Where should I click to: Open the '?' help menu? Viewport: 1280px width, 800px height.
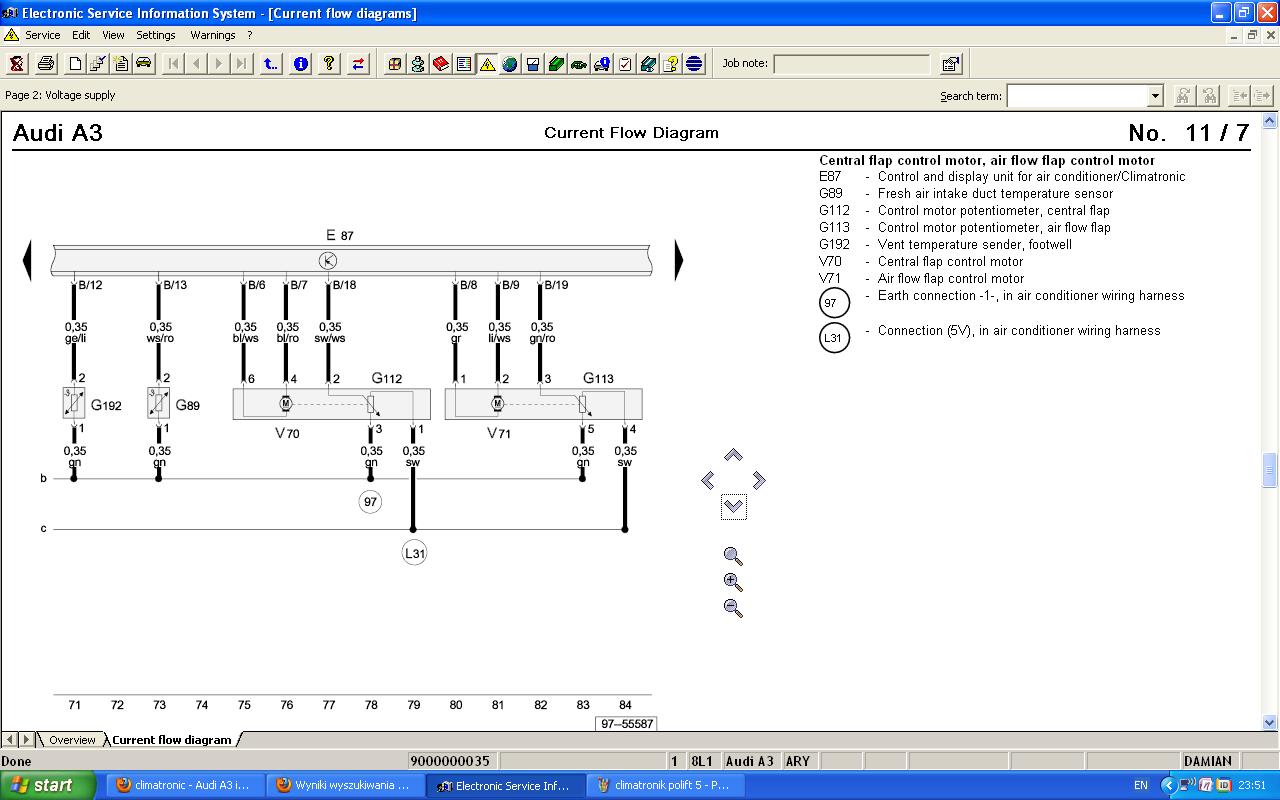pos(250,35)
